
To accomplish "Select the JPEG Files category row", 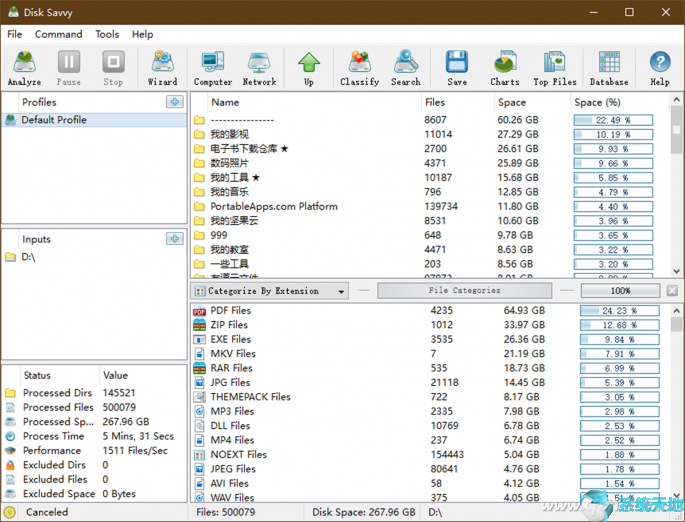I will click(430, 469).
